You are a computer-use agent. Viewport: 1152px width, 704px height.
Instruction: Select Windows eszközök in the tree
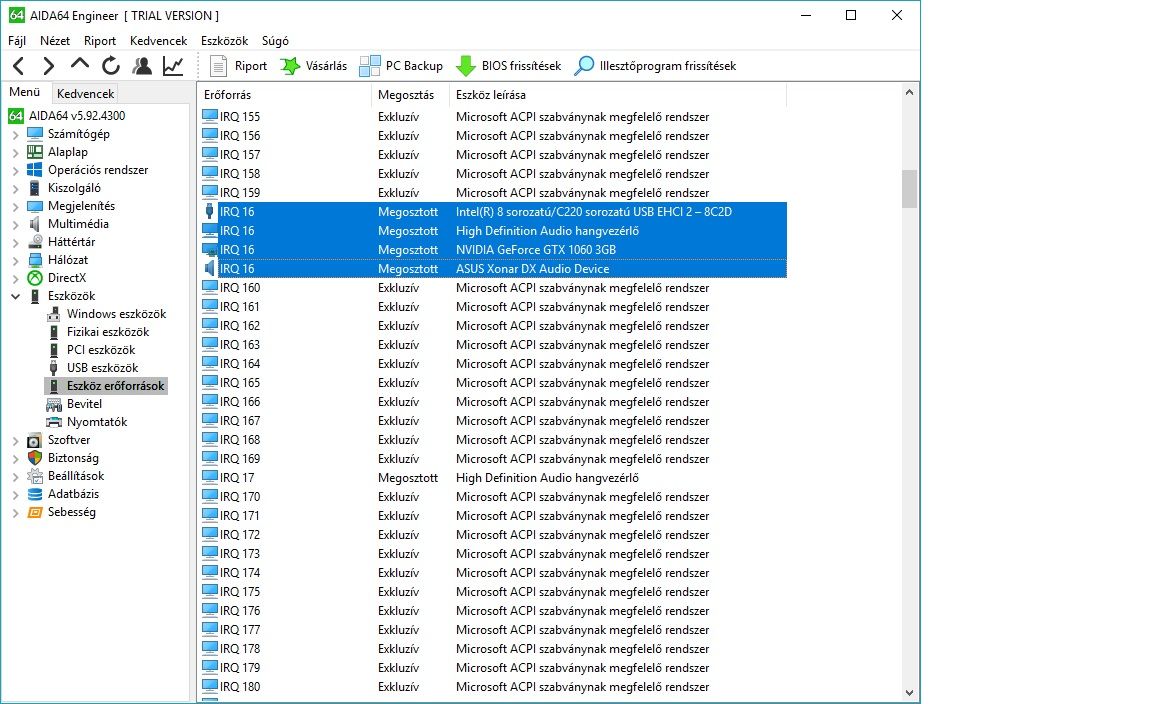coord(116,314)
